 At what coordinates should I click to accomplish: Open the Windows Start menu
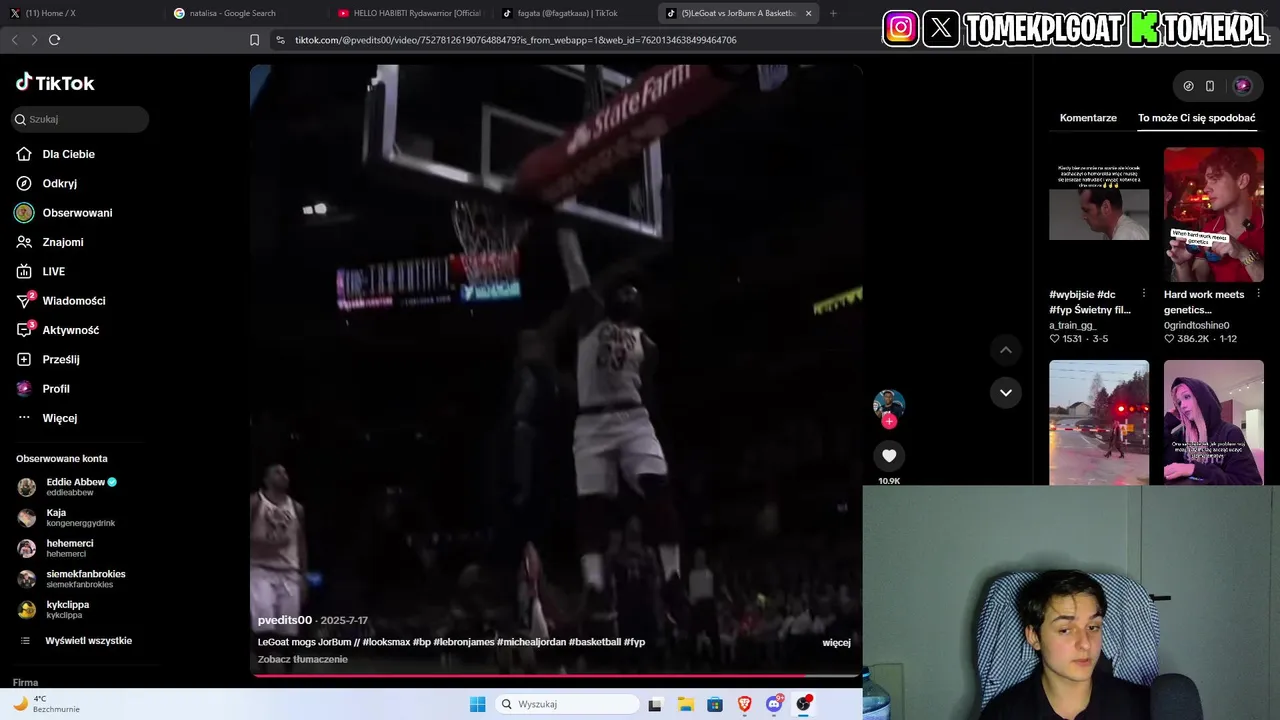[478, 704]
